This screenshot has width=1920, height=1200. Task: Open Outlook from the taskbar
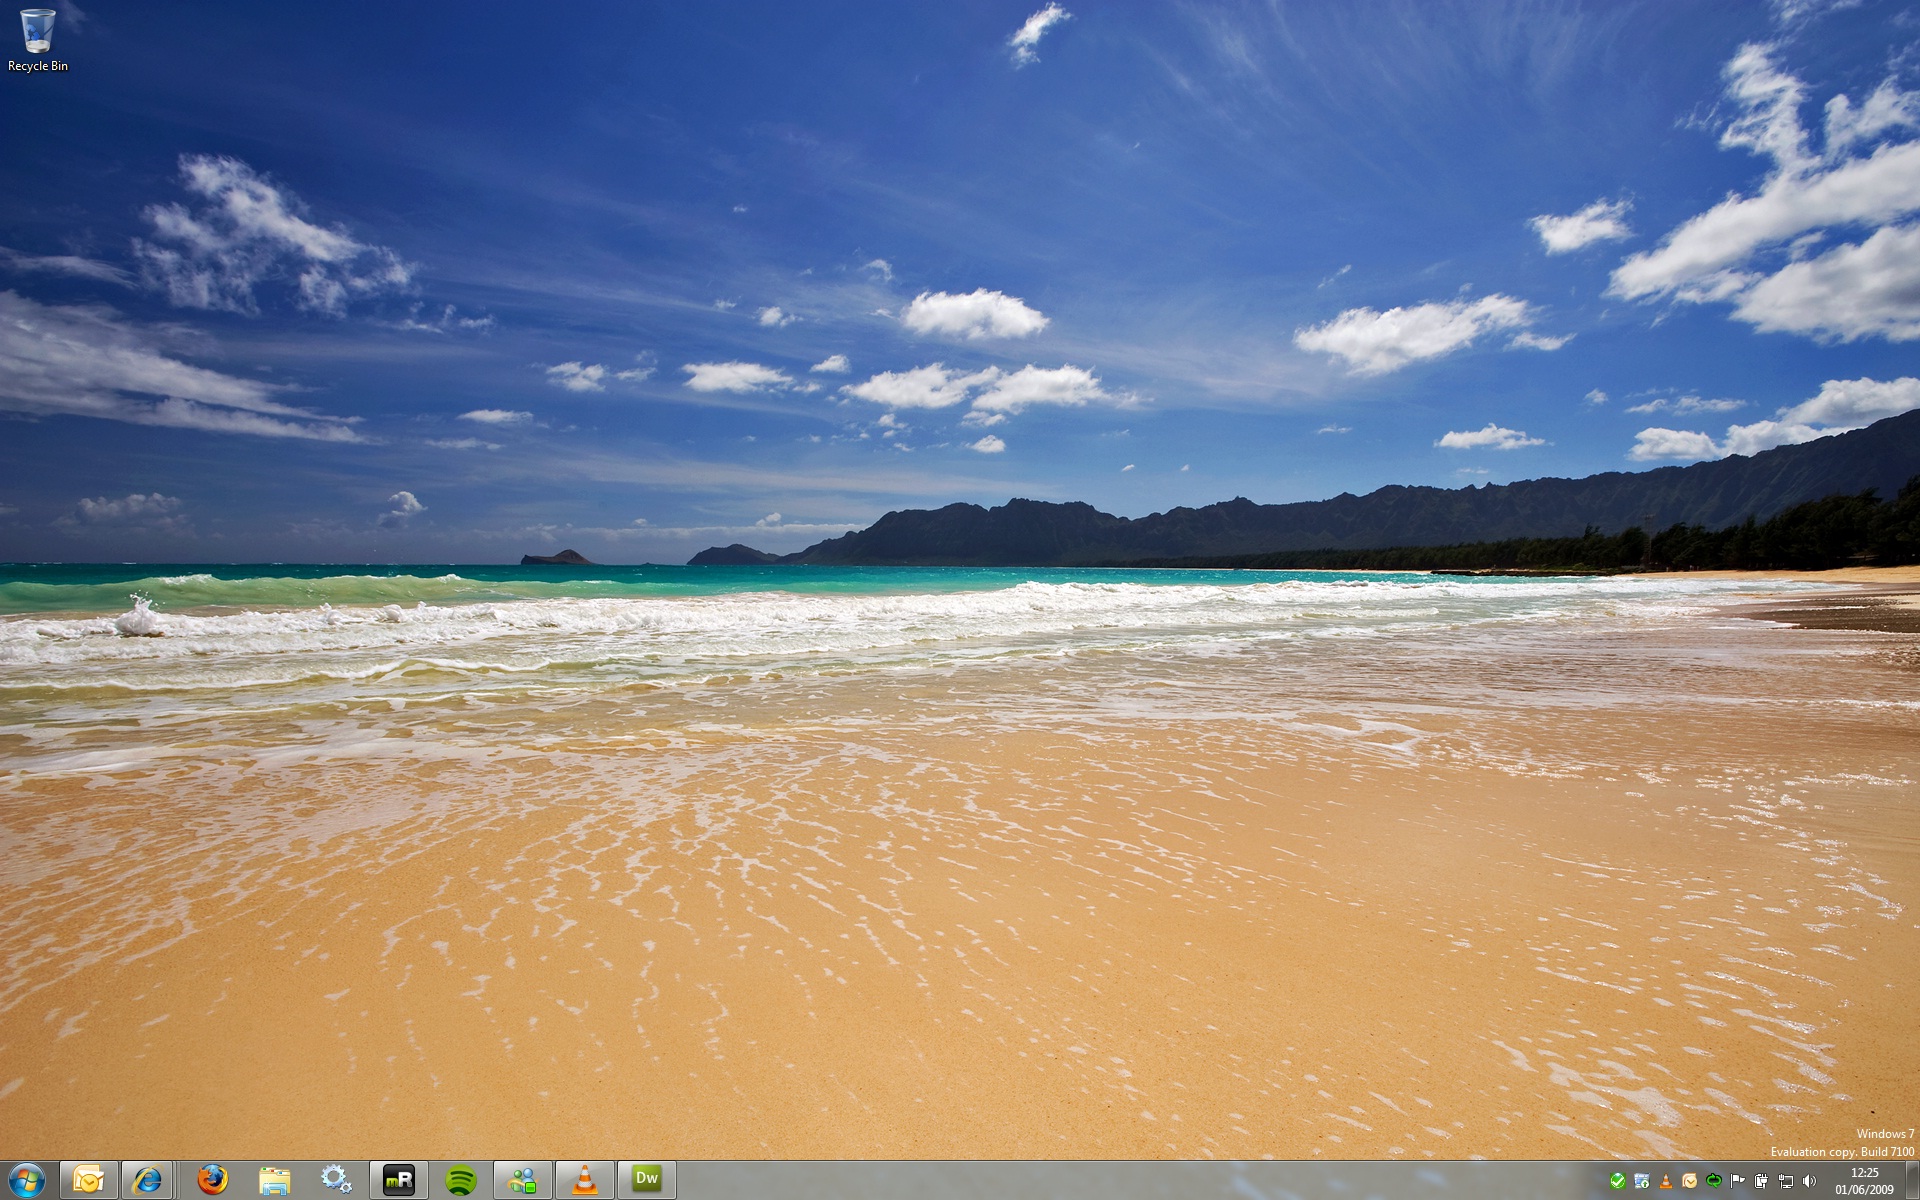pos(89,1180)
